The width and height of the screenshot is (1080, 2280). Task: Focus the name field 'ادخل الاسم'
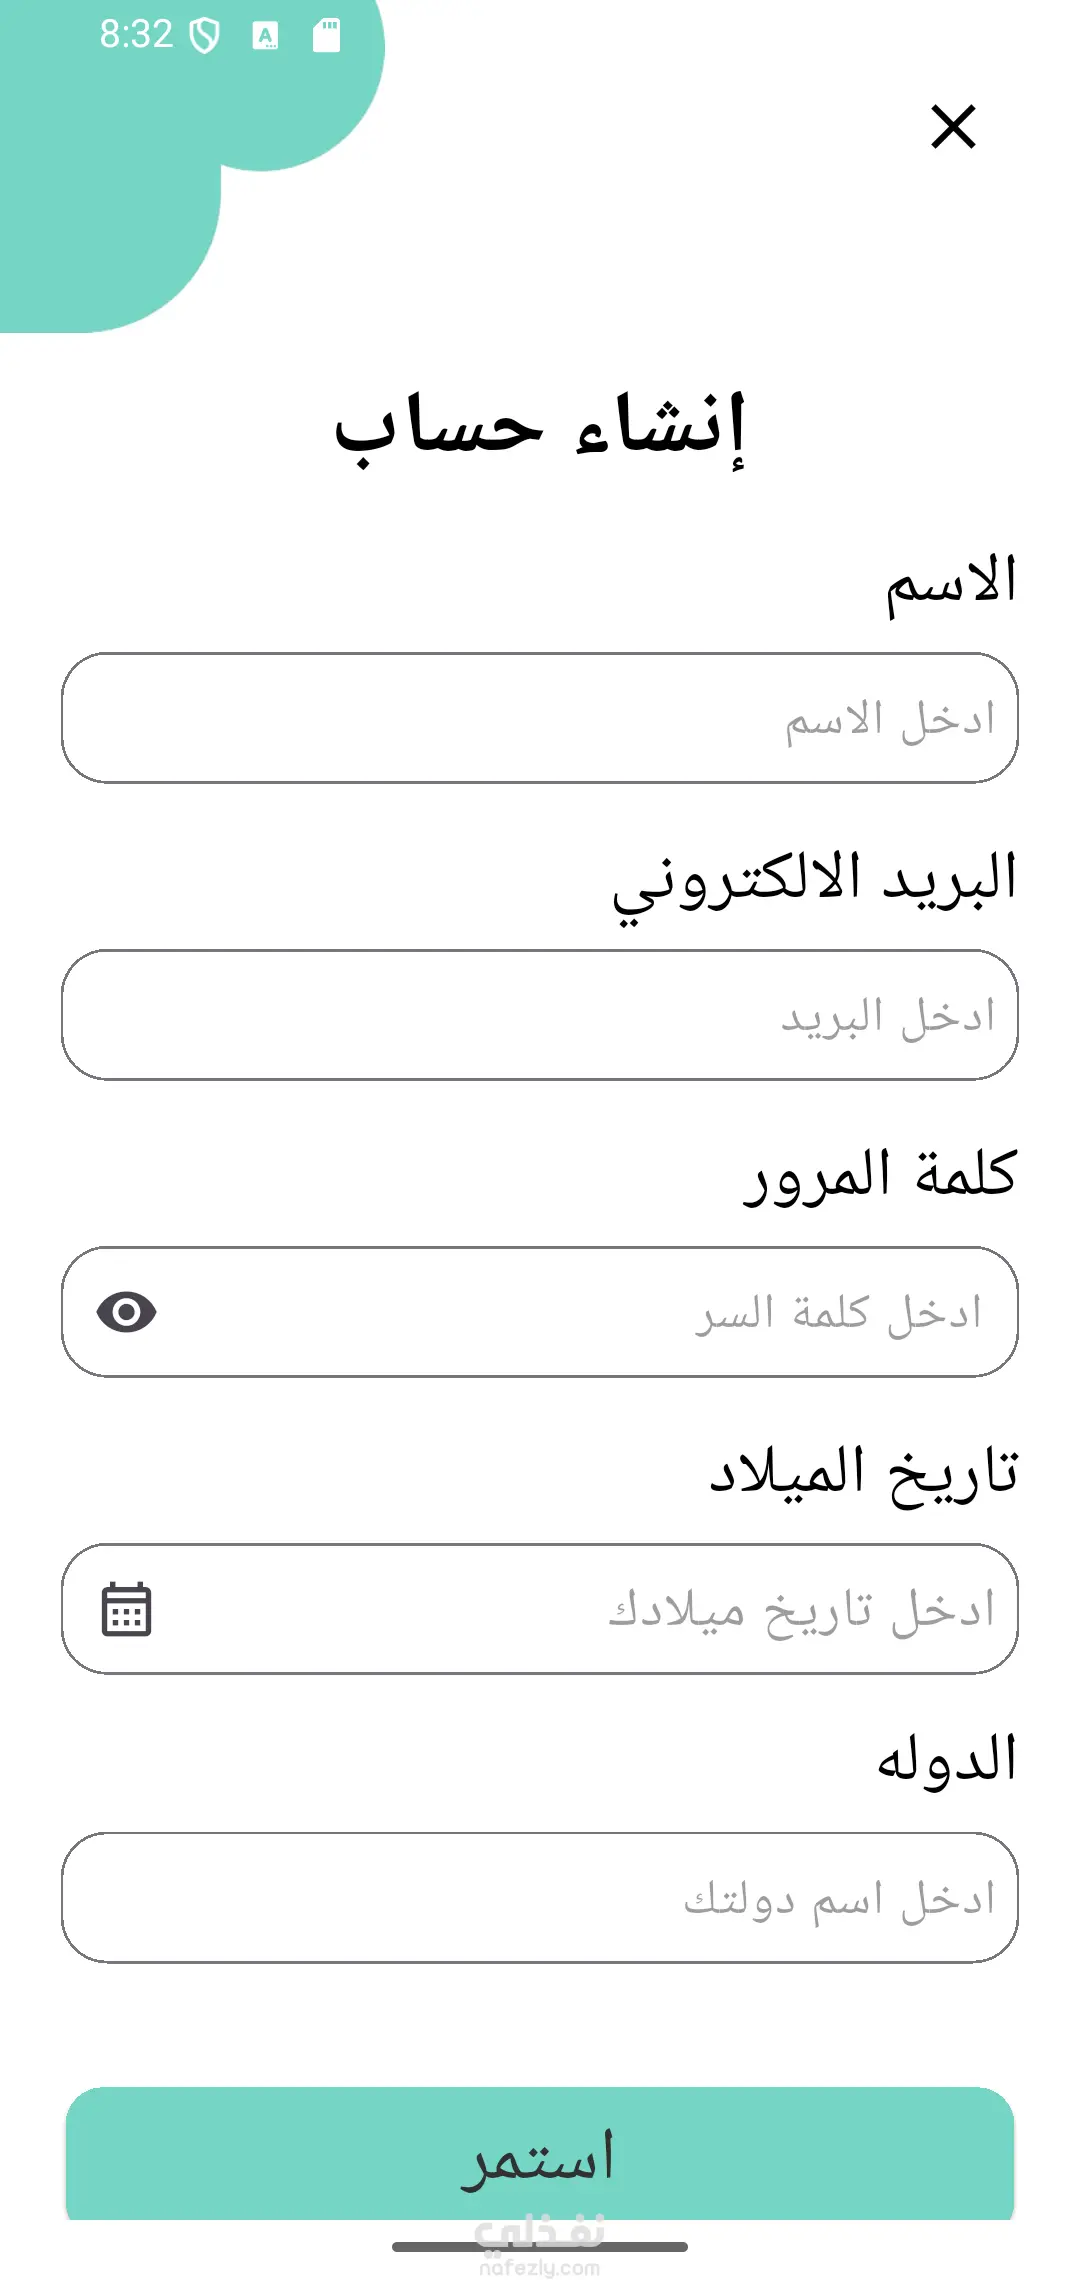point(540,718)
